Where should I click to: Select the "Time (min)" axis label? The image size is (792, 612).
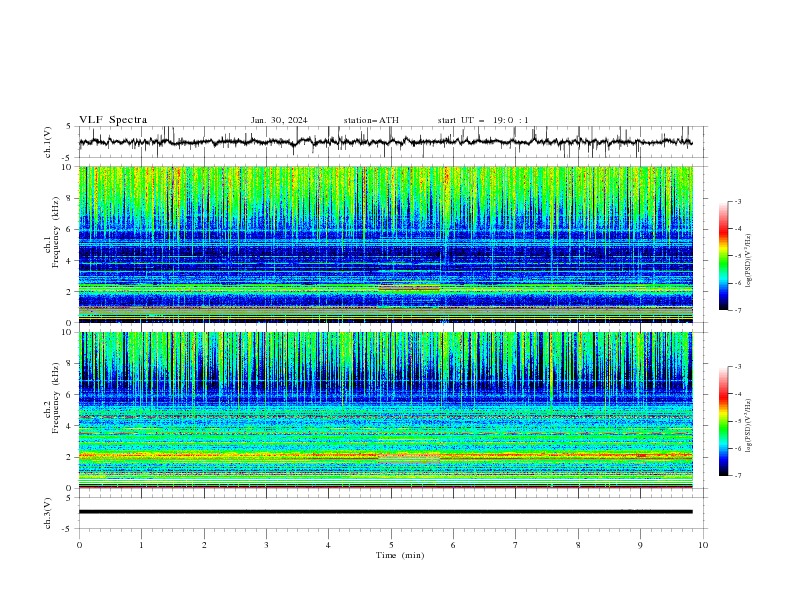coord(400,555)
